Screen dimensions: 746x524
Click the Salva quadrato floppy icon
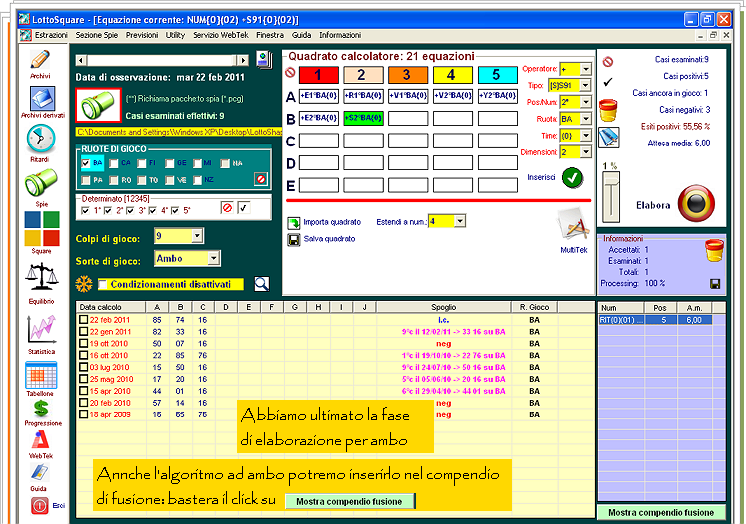click(294, 239)
